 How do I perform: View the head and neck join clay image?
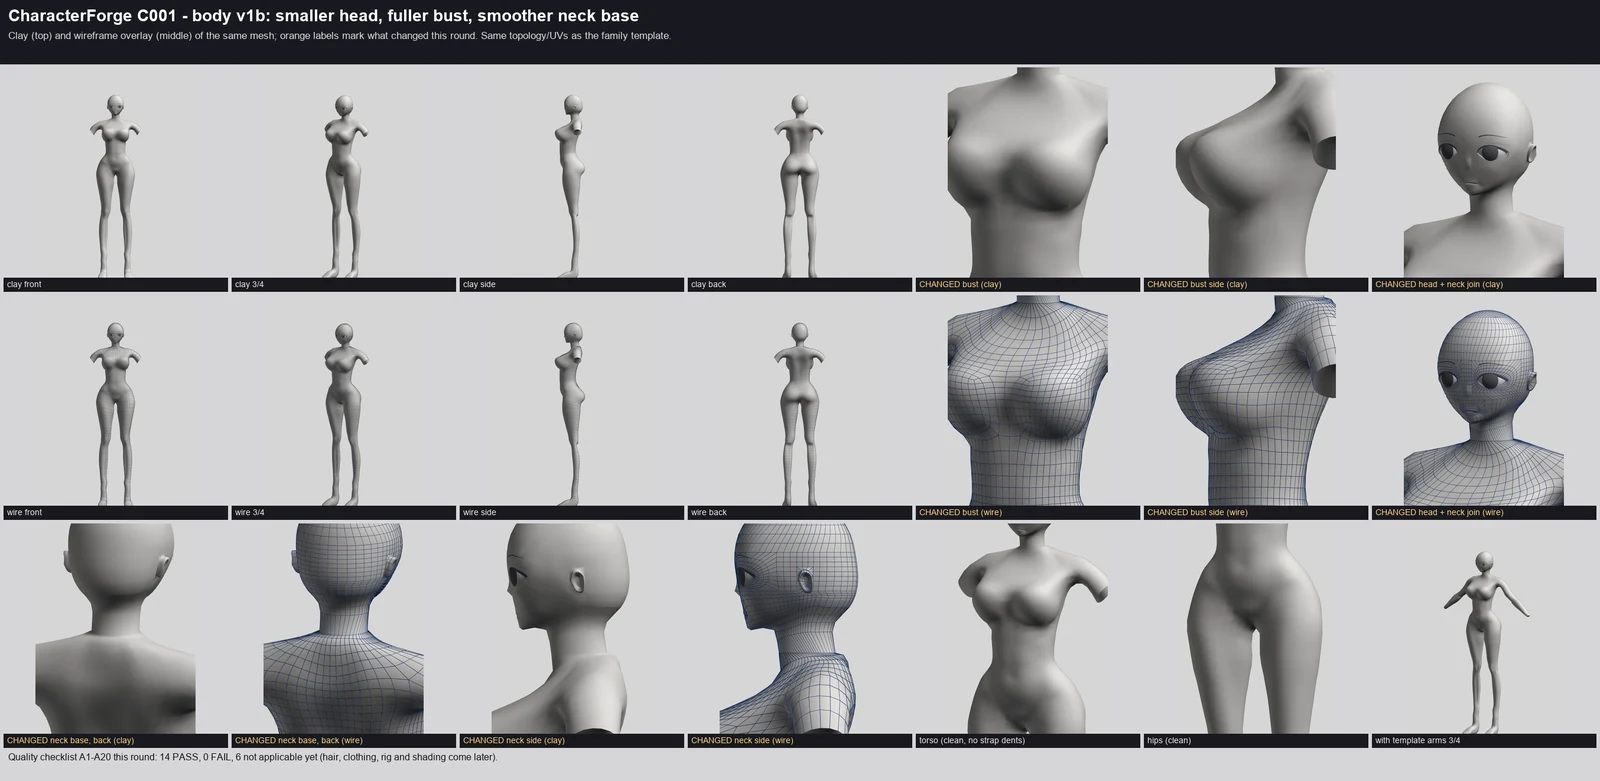click(x=1484, y=172)
